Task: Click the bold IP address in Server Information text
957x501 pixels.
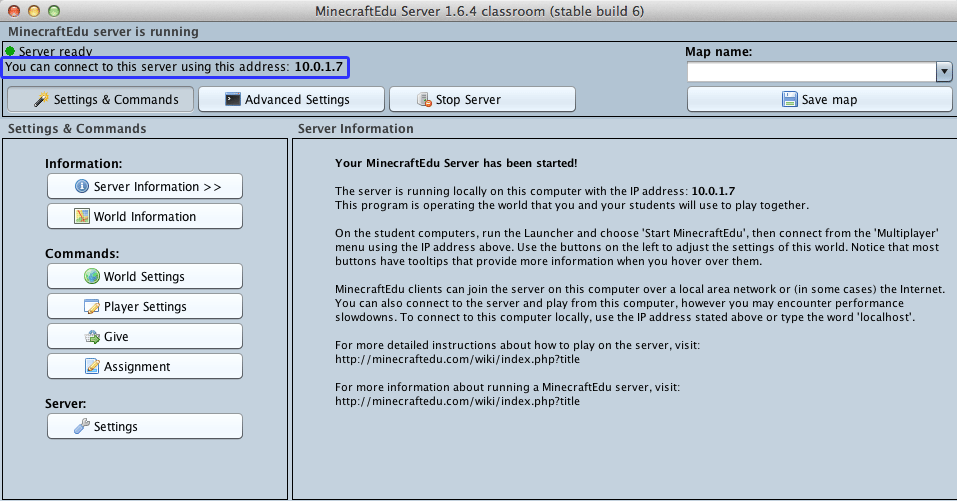Action: pyautogui.click(x=713, y=191)
